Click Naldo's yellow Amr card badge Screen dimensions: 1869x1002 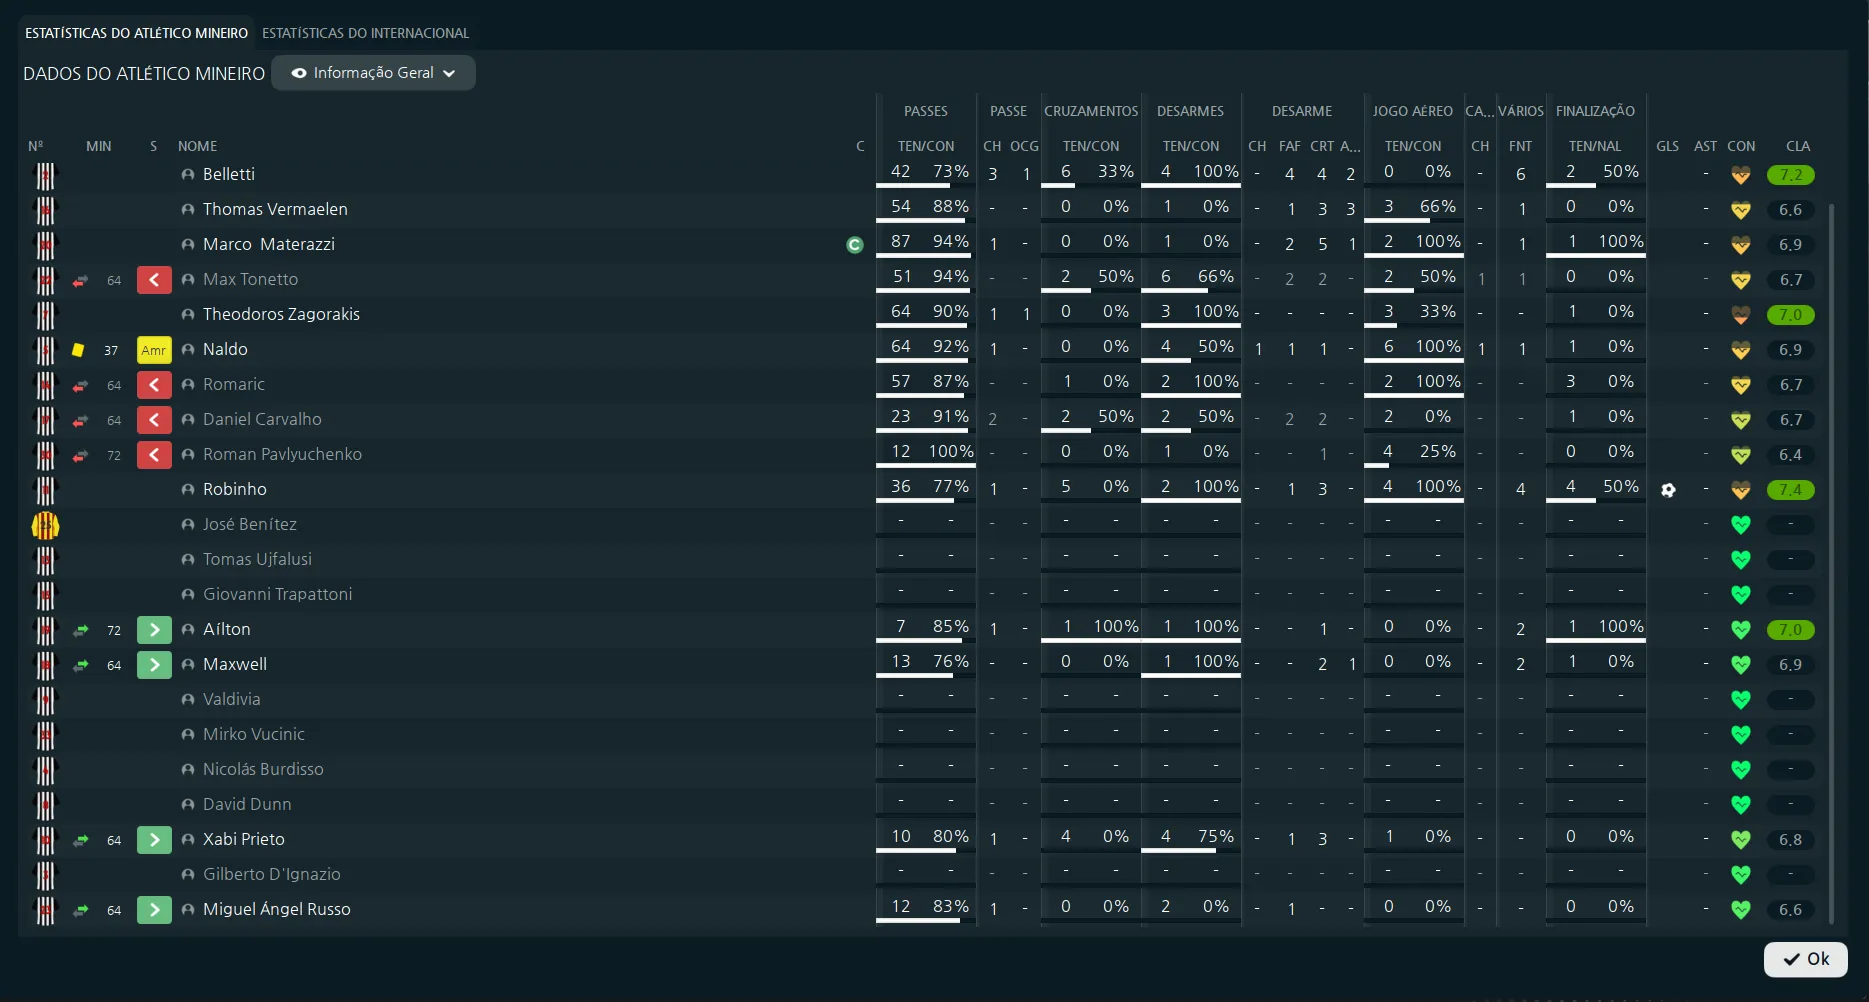click(154, 350)
